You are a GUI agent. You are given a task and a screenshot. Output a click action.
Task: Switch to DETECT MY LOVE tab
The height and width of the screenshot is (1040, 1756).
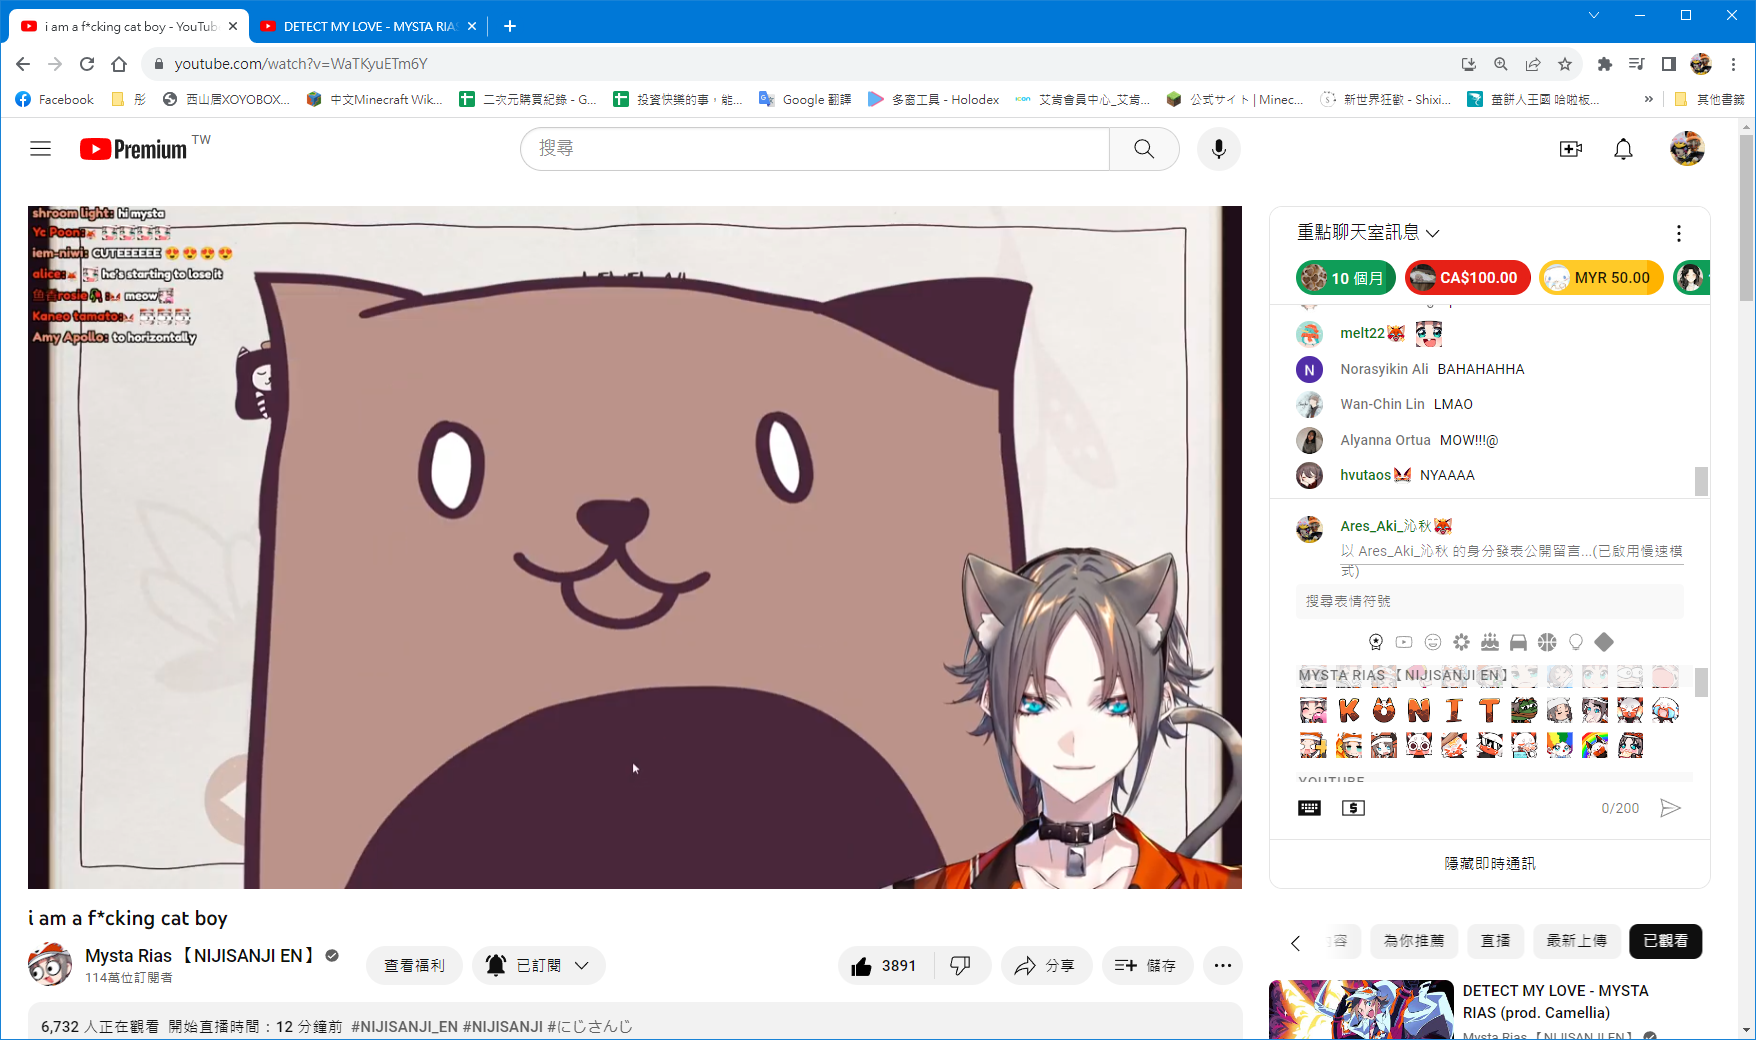click(369, 27)
